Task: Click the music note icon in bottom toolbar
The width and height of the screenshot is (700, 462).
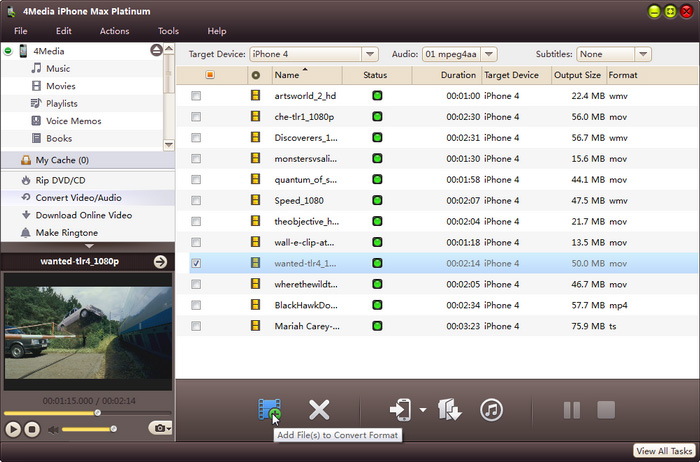Action: [x=491, y=410]
